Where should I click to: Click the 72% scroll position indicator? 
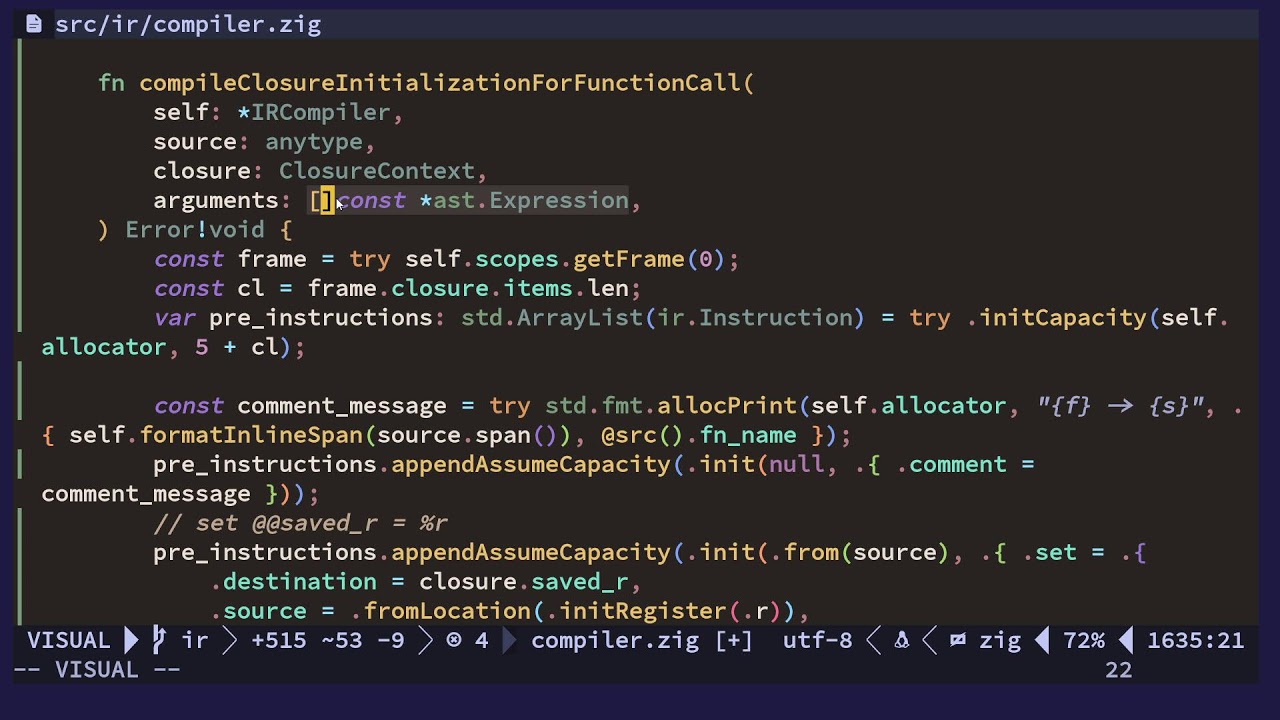point(1084,640)
